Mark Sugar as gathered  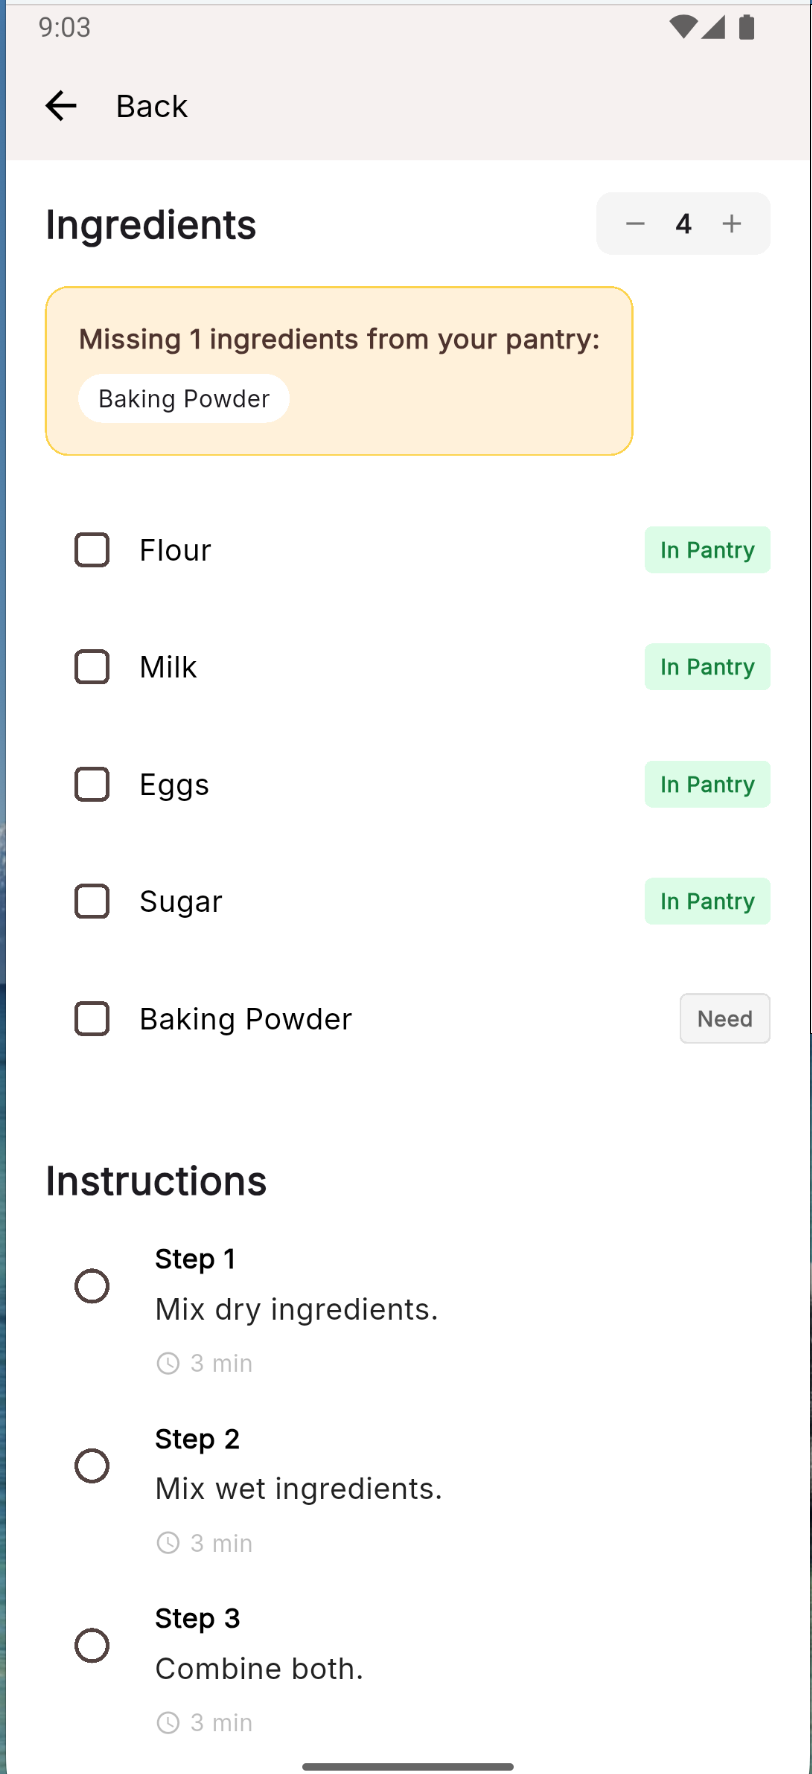[92, 902]
